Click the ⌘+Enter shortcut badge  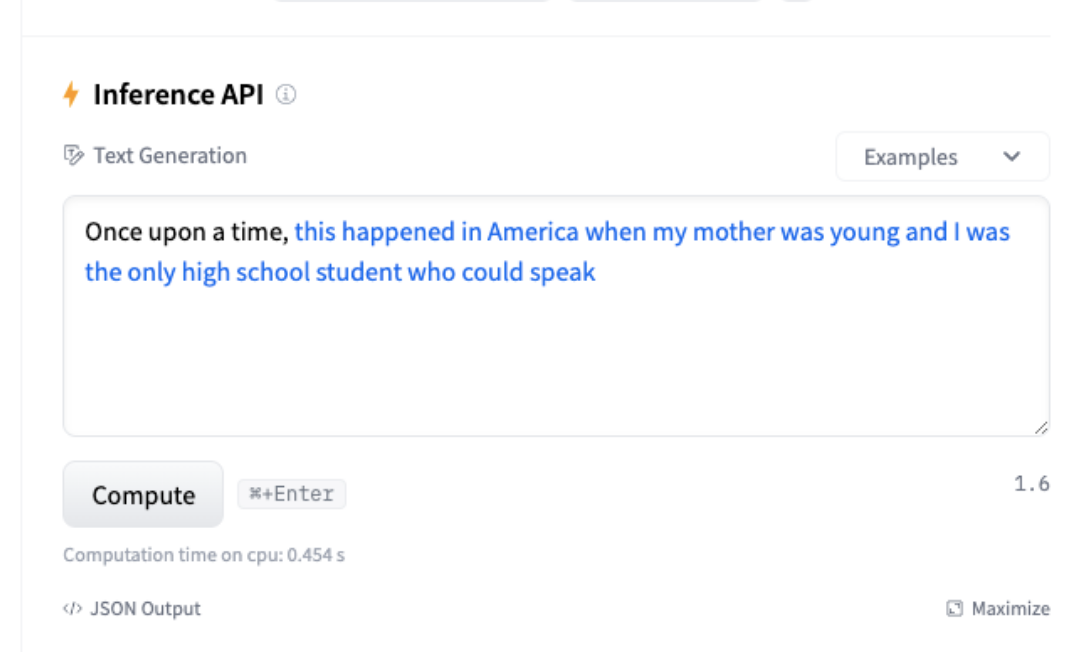click(x=291, y=494)
